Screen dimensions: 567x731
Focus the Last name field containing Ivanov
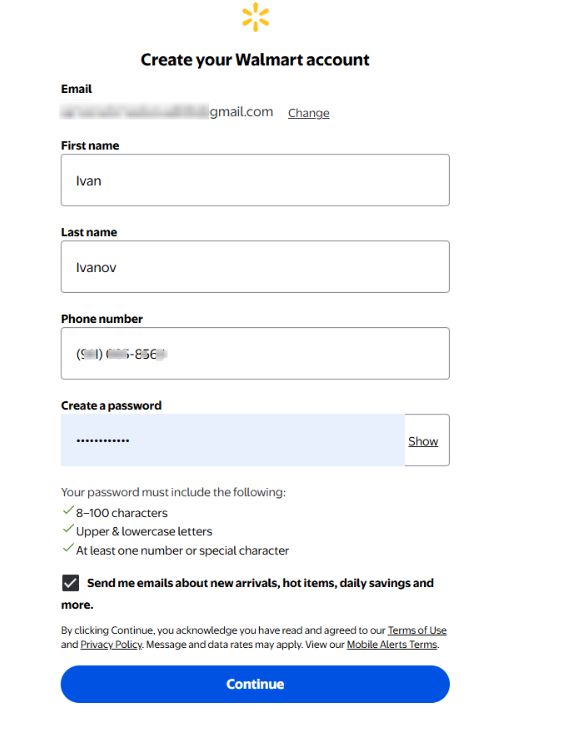[x=255, y=267]
